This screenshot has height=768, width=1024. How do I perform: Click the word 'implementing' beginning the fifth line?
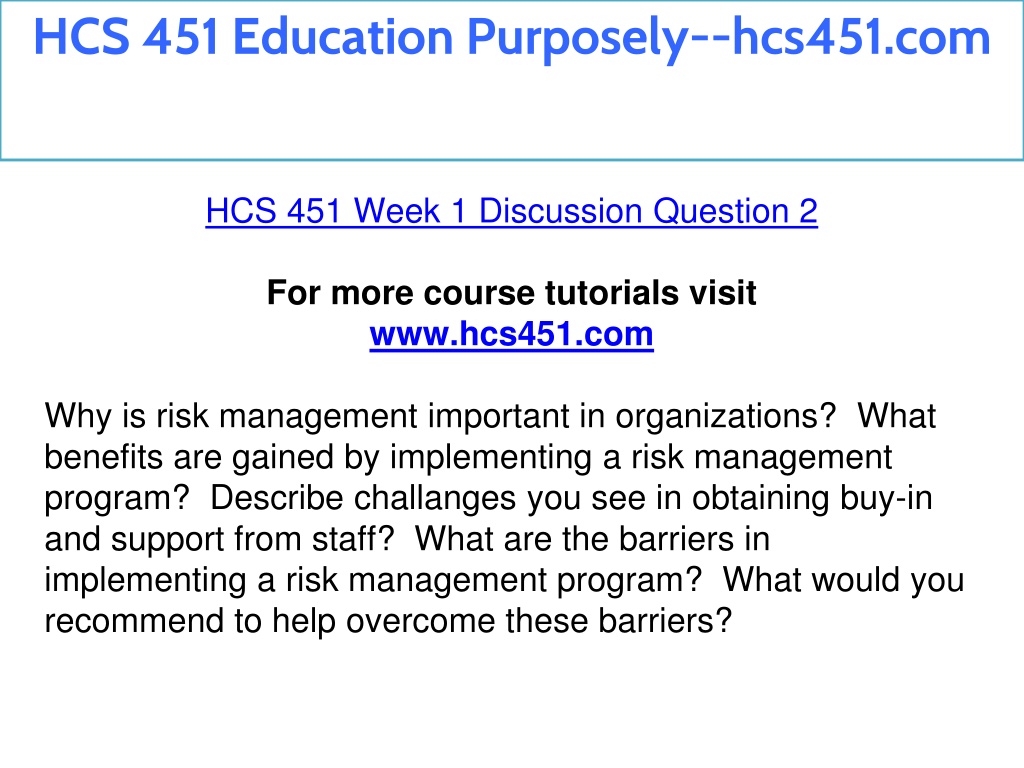tap(145, 581)
